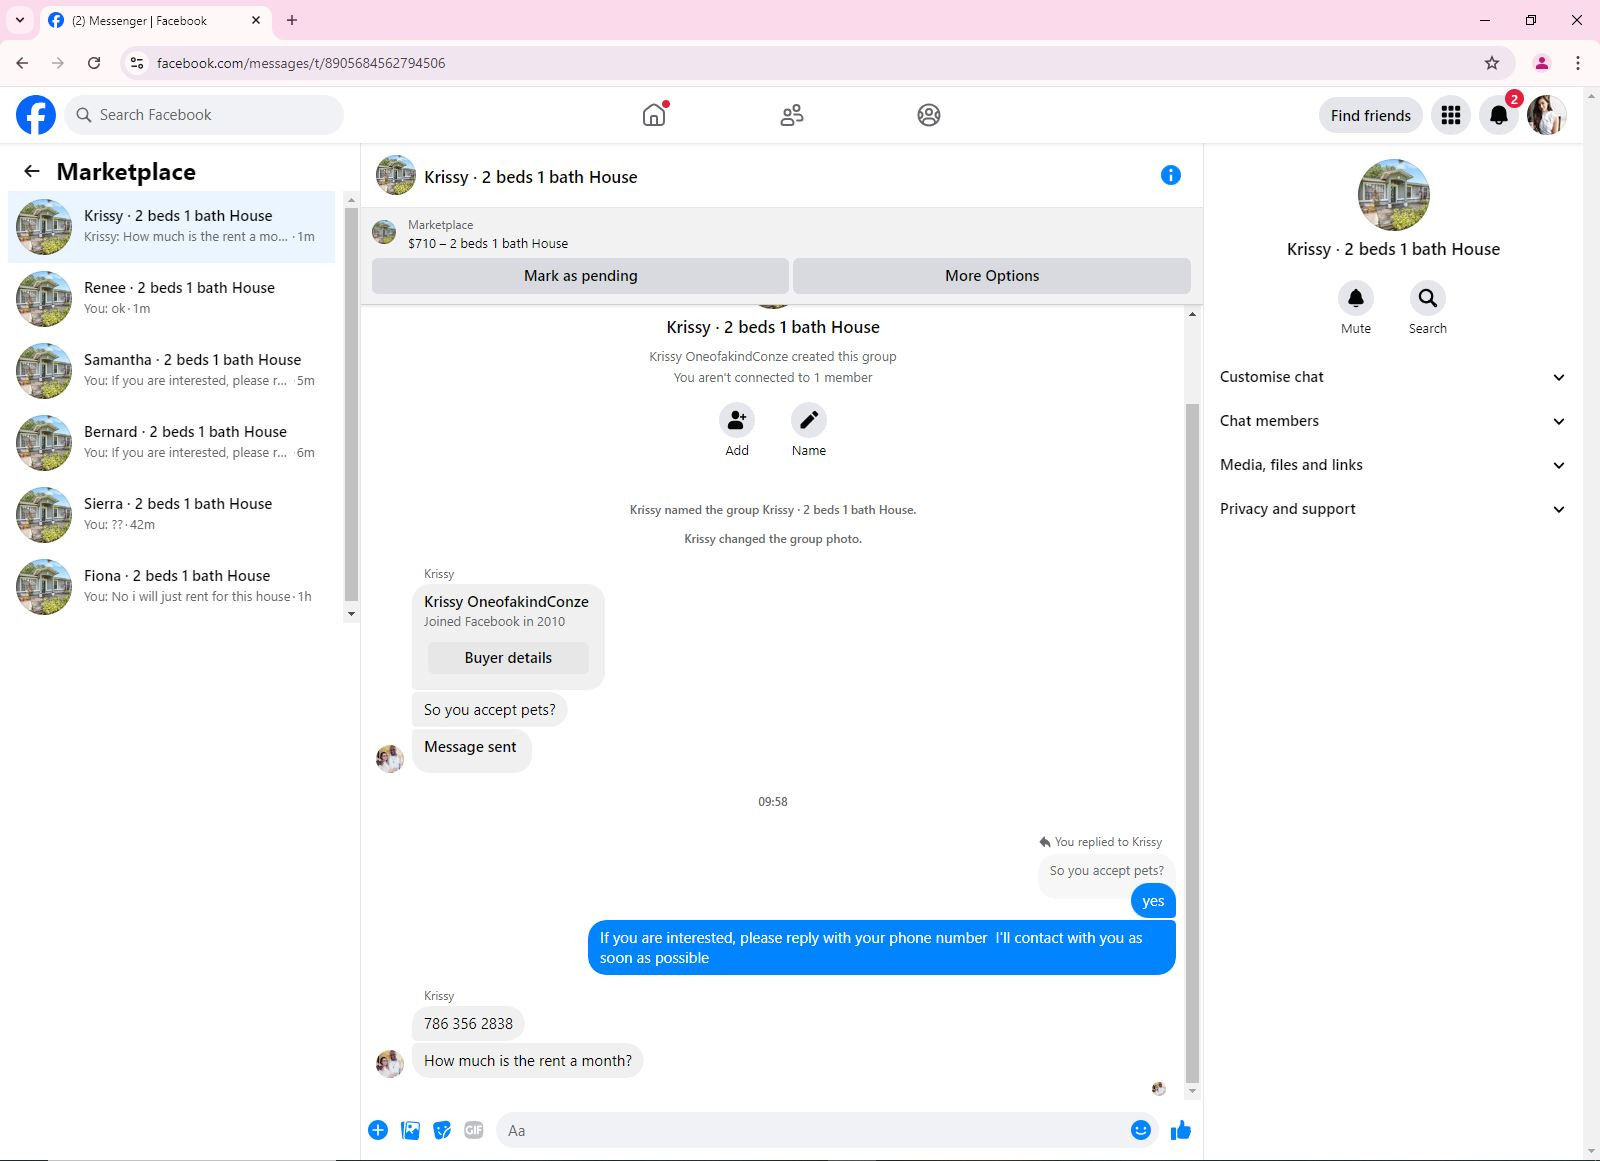Viewport: 1600px width, 1161px height.
Task: Go back using the Marketplace back arrow
Action: 32,171
